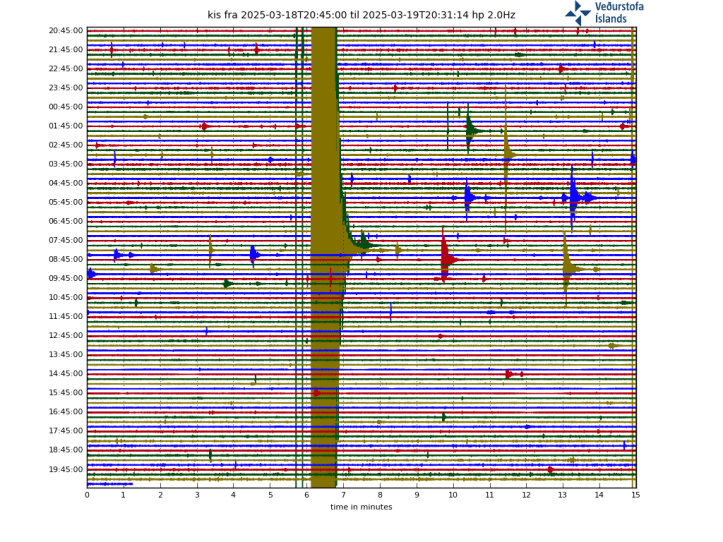Select the 03:45:00 time label
The image size is (723, 542).
[65, 164]
